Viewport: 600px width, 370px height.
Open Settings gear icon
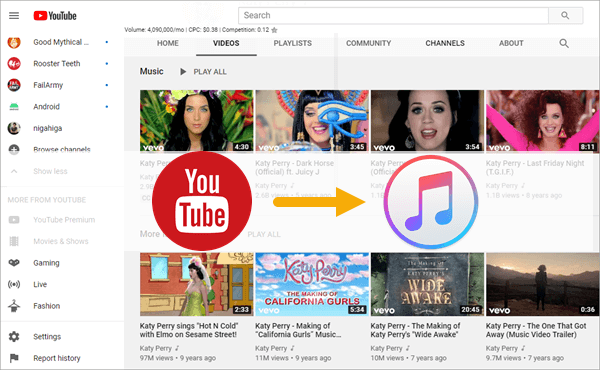14,337
